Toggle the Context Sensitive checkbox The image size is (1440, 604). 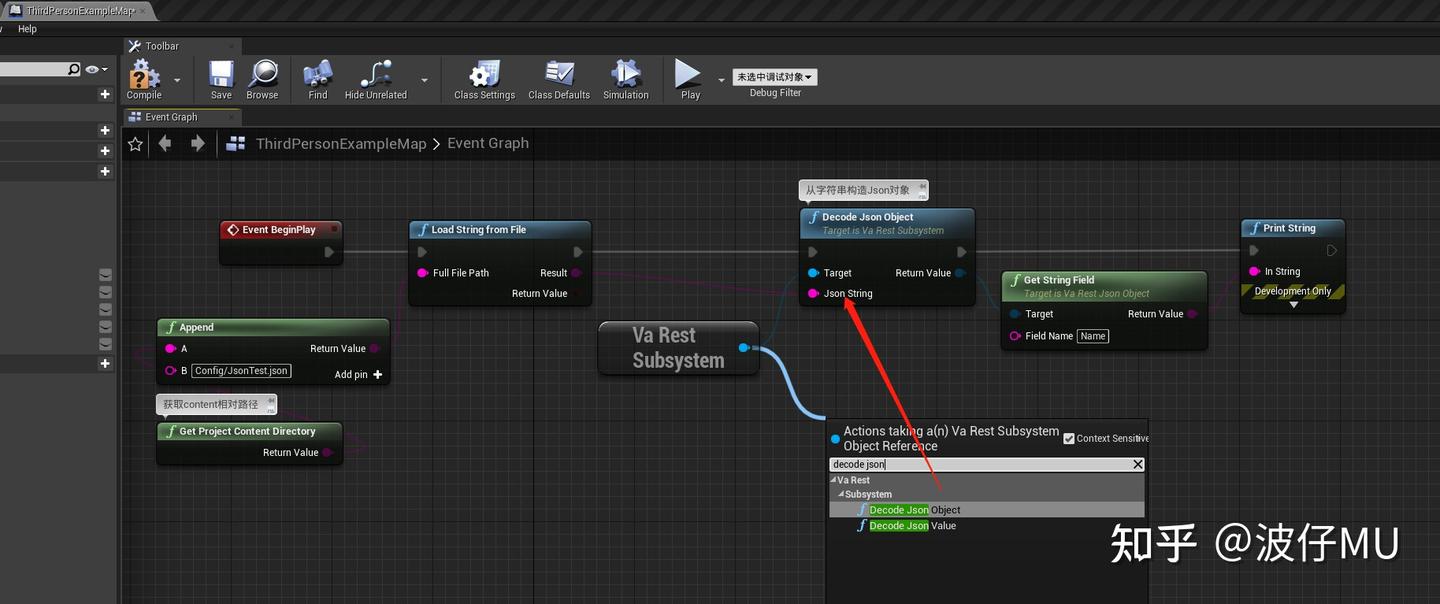[x=1069, y=438]
